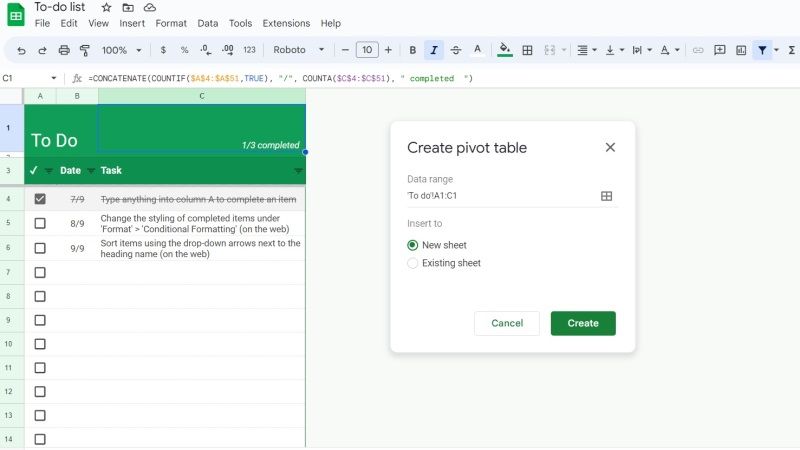Open fill color paint bucket
This screenshot has width=800, height=450.
505,49
